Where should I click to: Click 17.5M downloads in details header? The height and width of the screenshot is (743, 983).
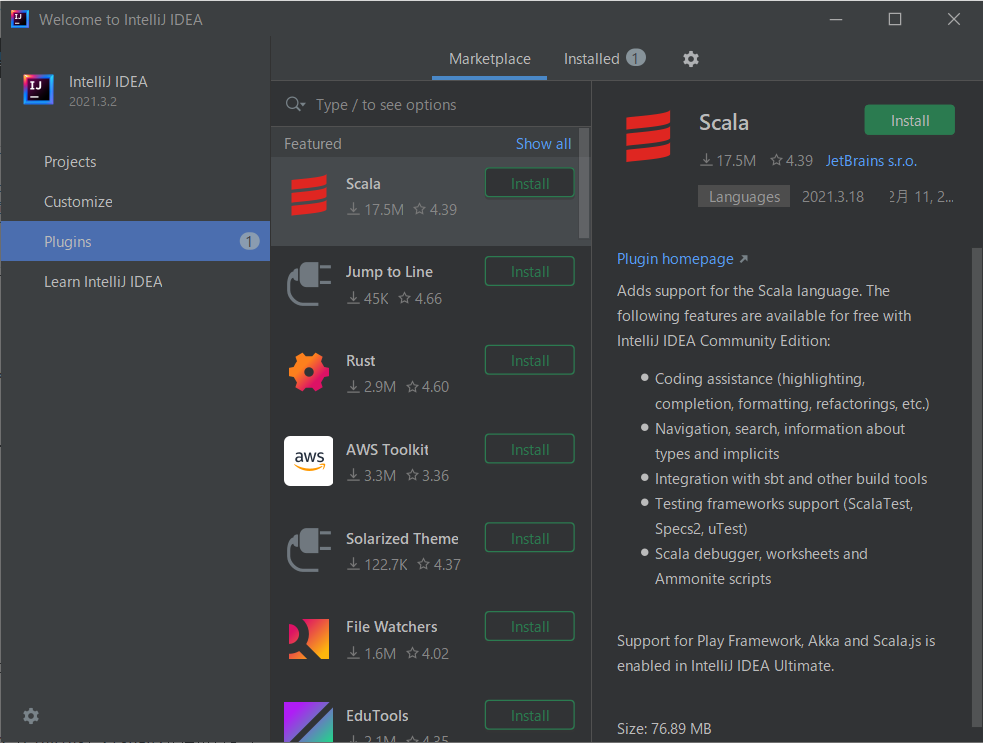(728, 161)
